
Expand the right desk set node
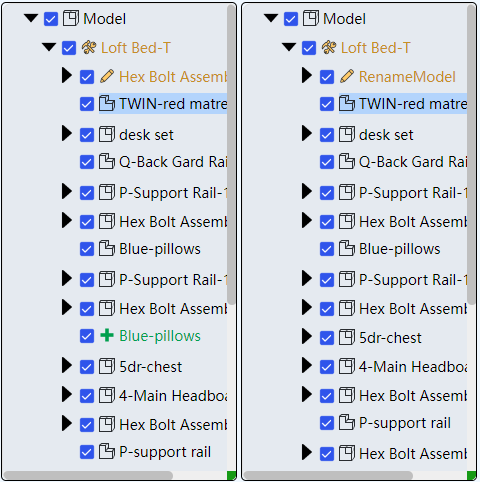[x=307, y=133]
